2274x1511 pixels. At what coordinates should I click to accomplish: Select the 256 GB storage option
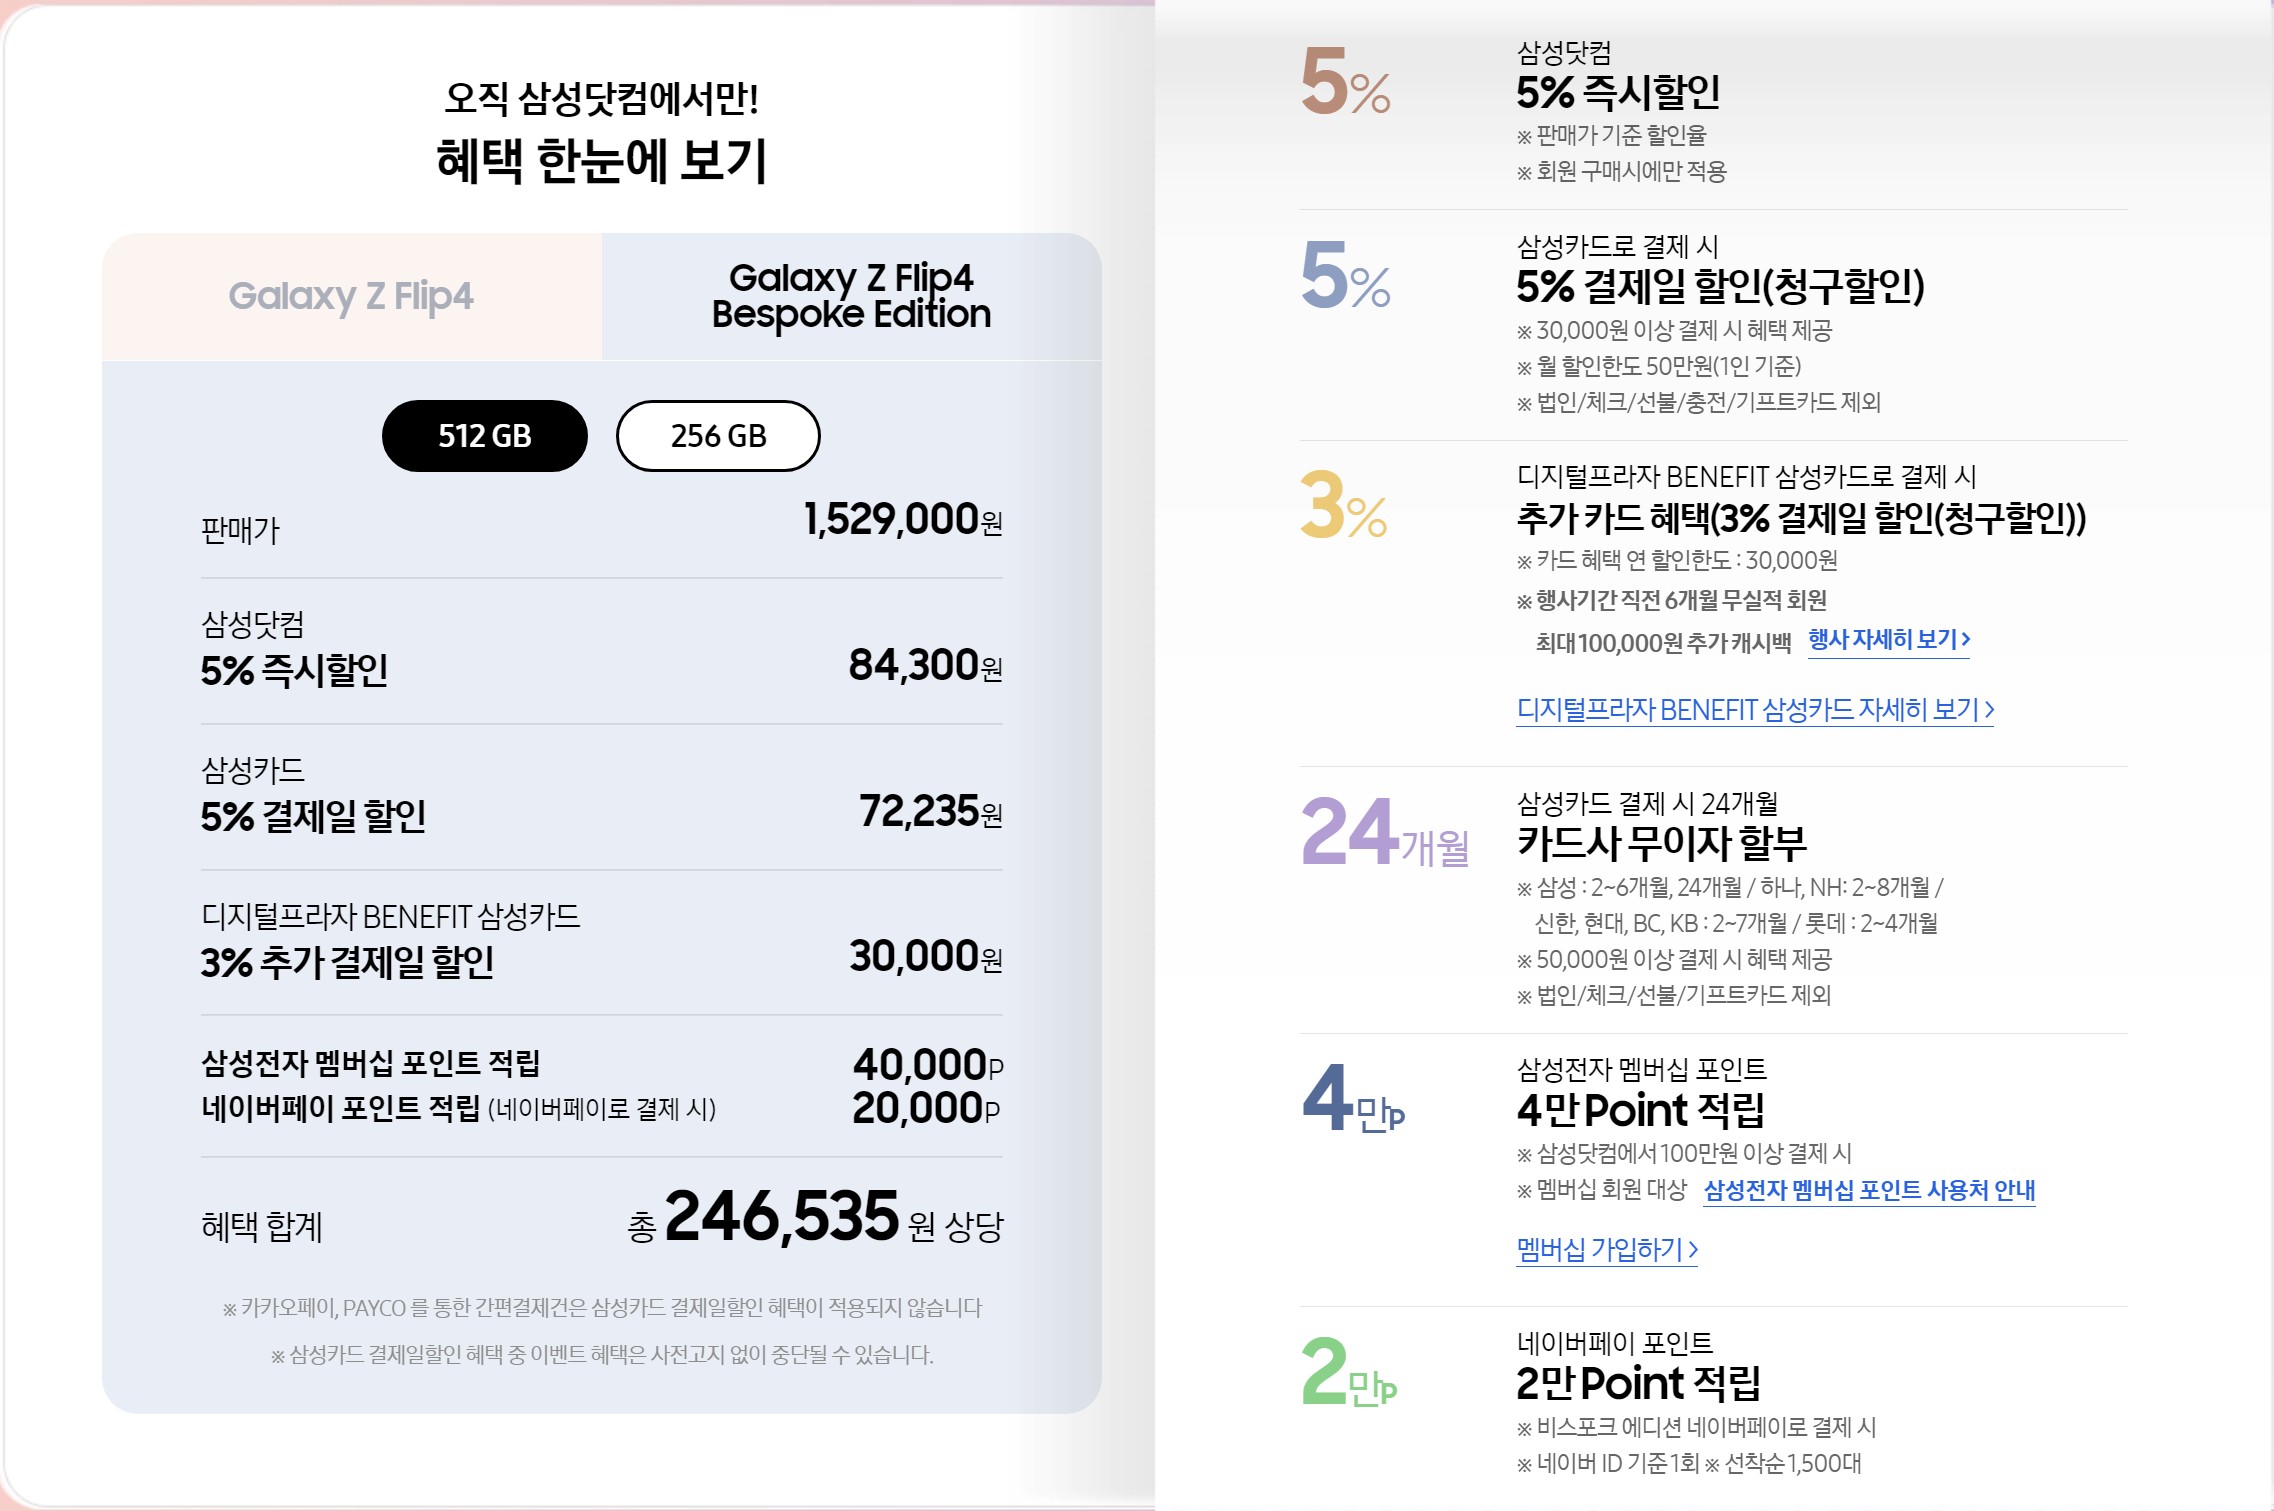pyautogui.click(x=718, y=436)
